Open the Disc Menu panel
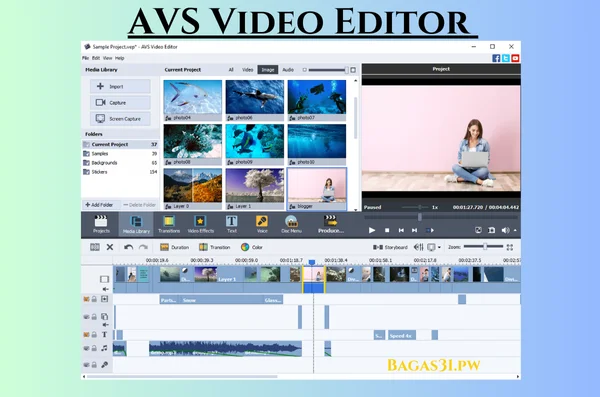The width and height of the screenshot is (600, 397). point(291,224)
